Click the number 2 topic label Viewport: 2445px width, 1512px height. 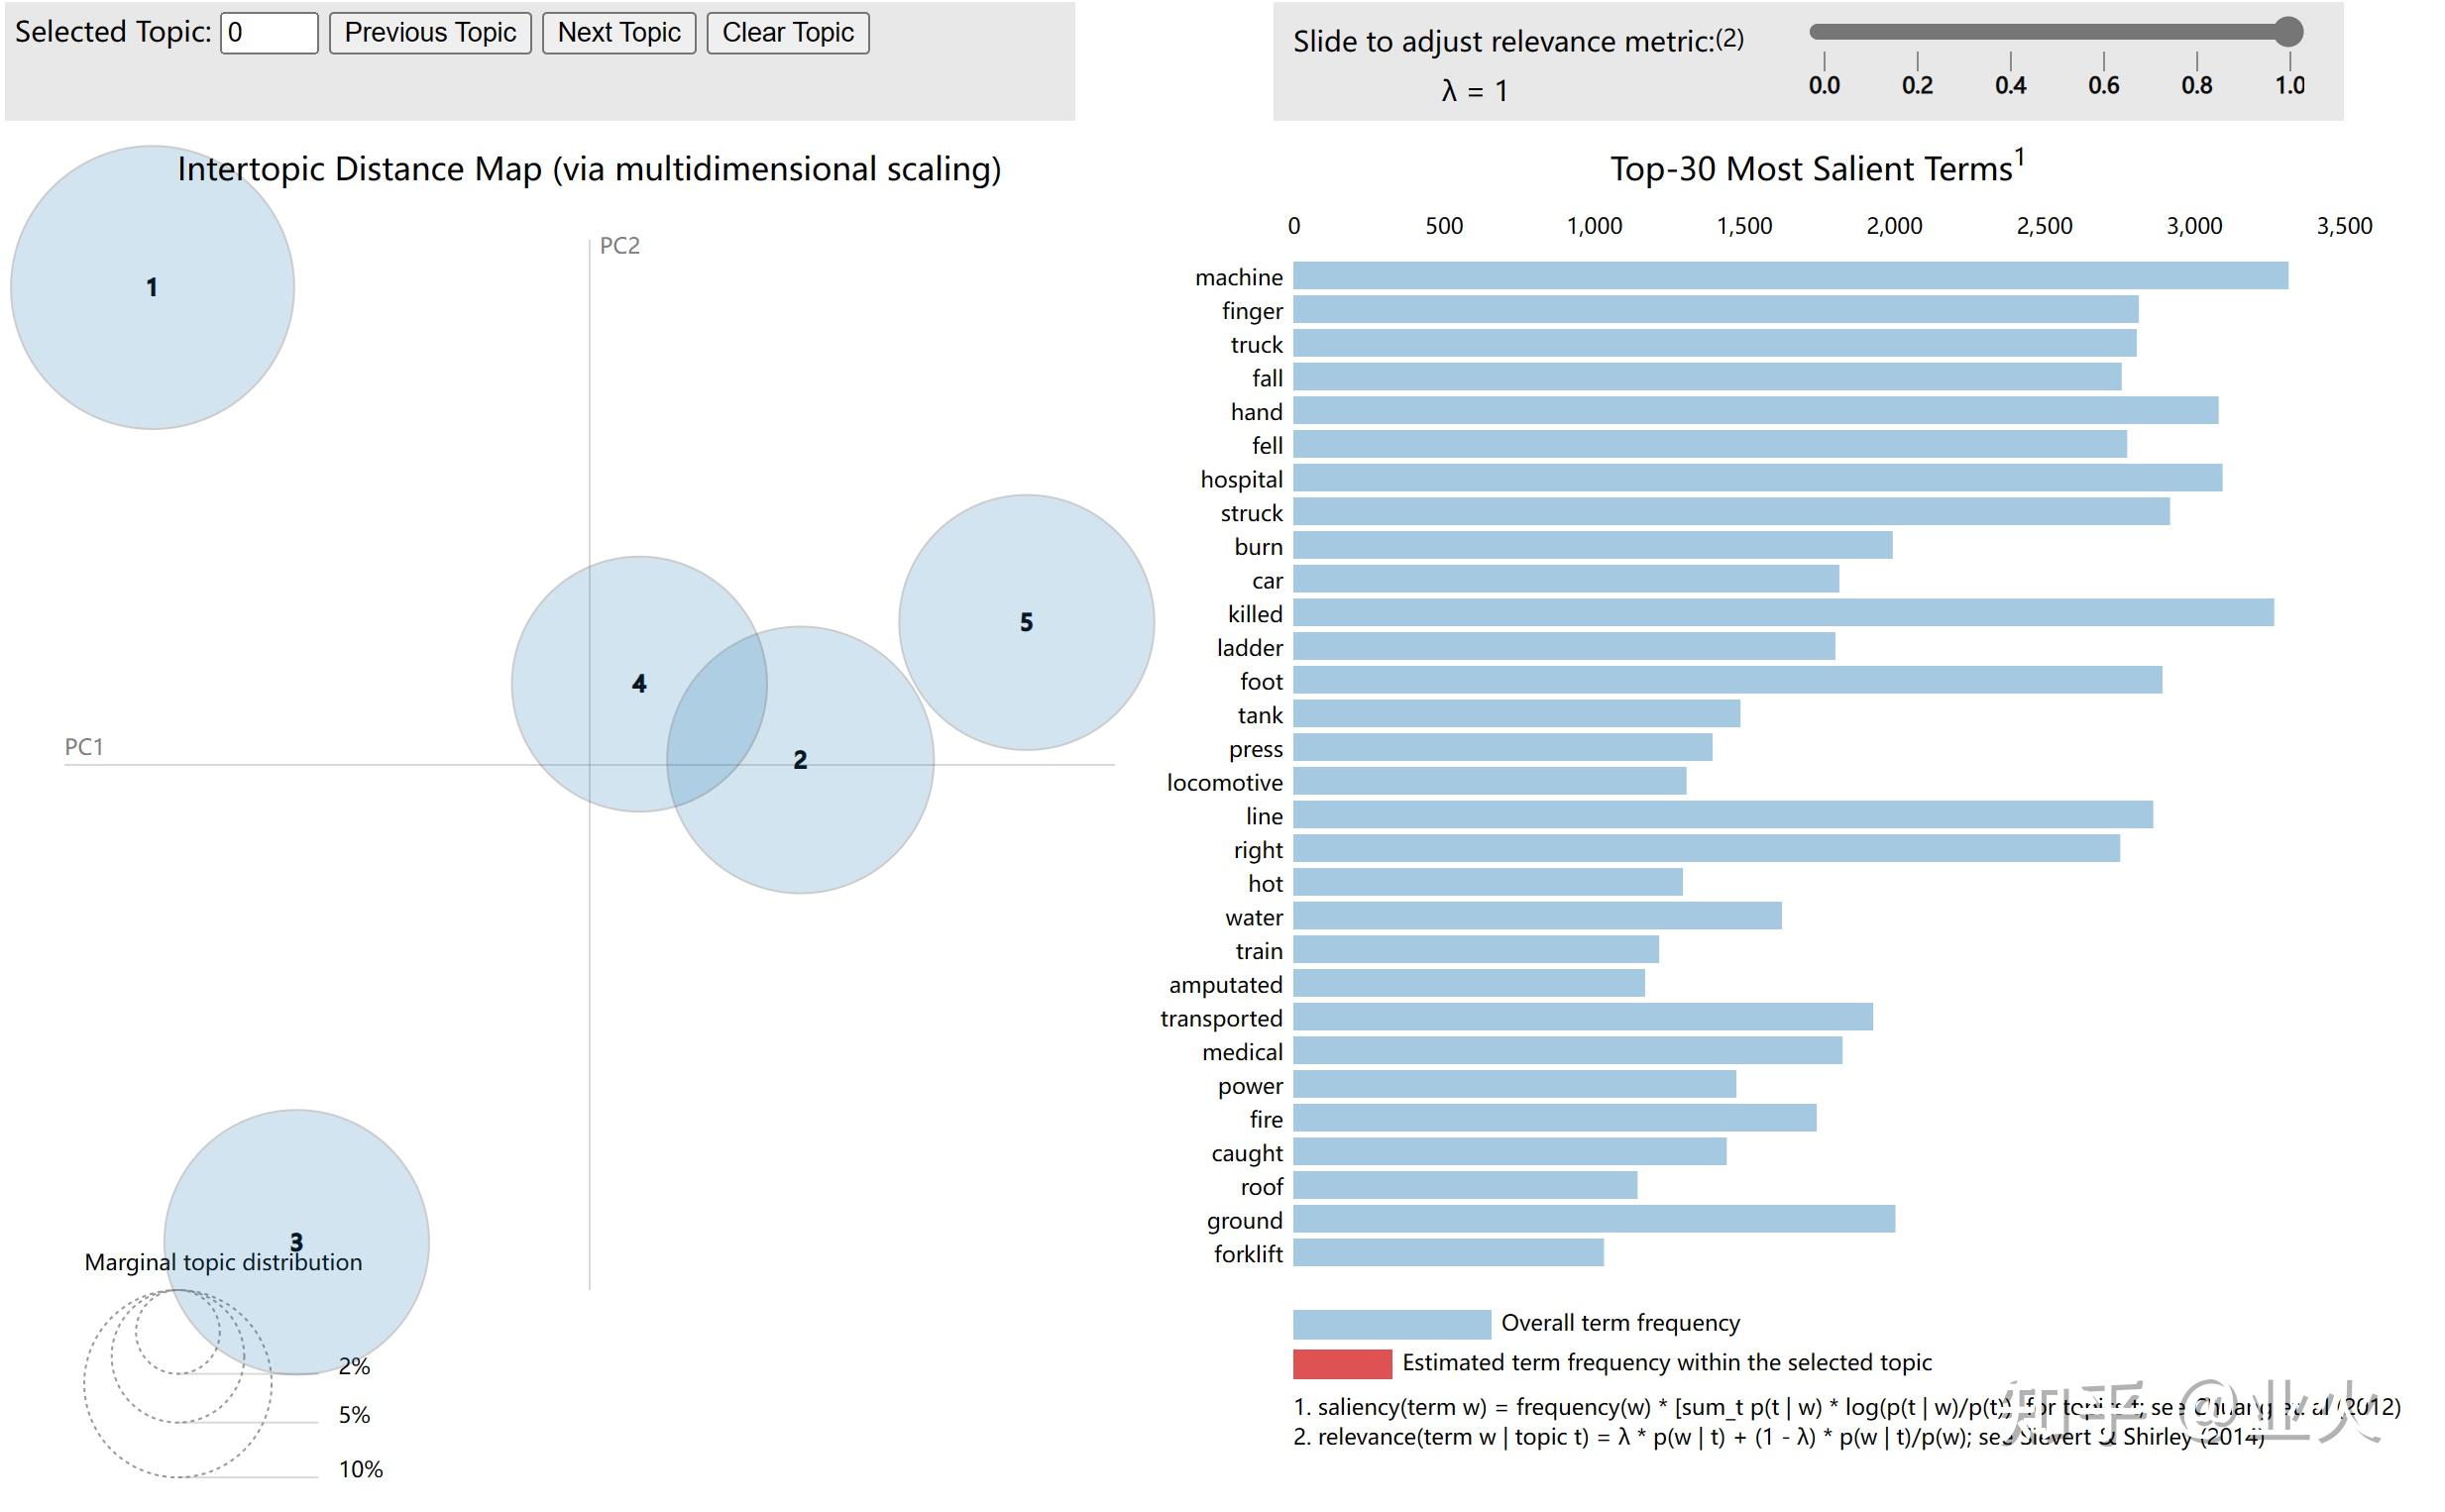[x=800, y=760]
